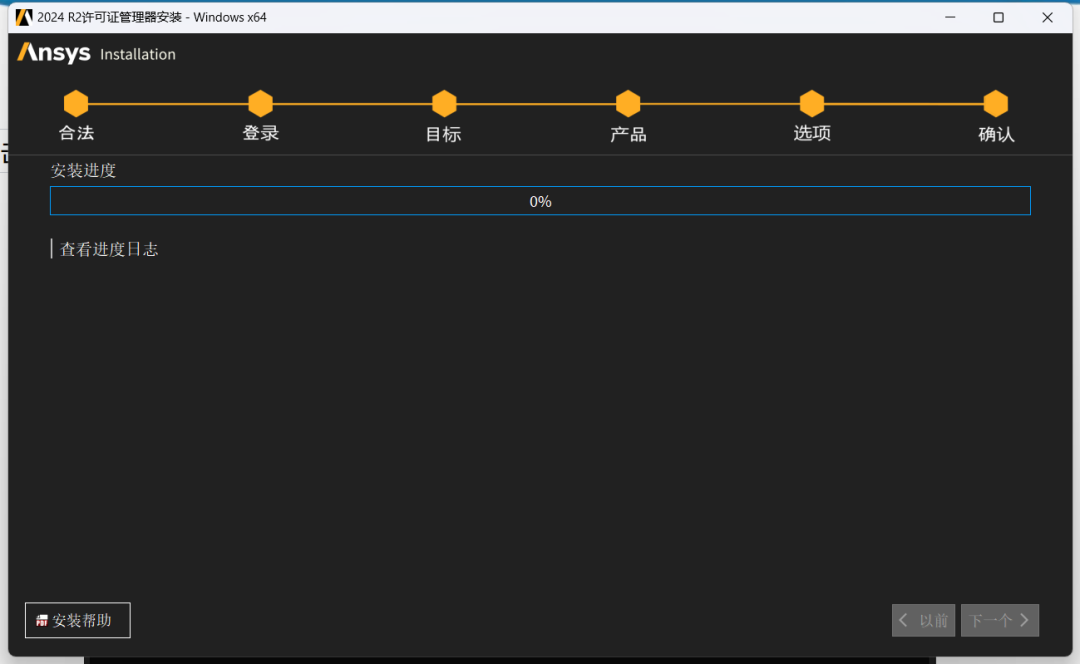Image resolution: width=1080 pixels, height=664 pixels.
Task: Select the 确认 step label
Action: 996,134
